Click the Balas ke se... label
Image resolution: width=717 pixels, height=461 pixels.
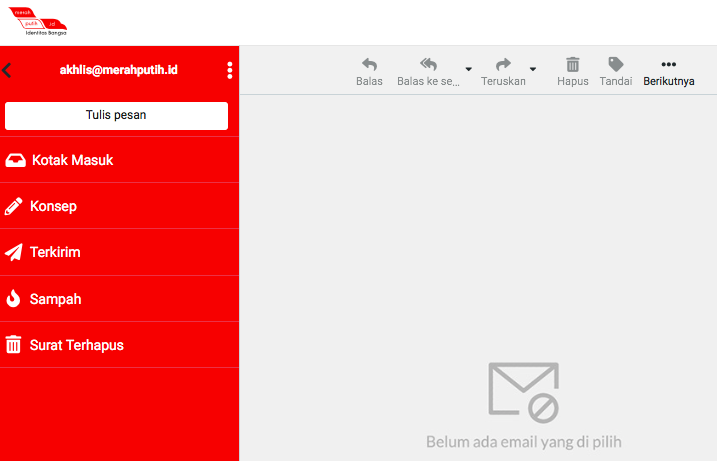coord(428,81)
